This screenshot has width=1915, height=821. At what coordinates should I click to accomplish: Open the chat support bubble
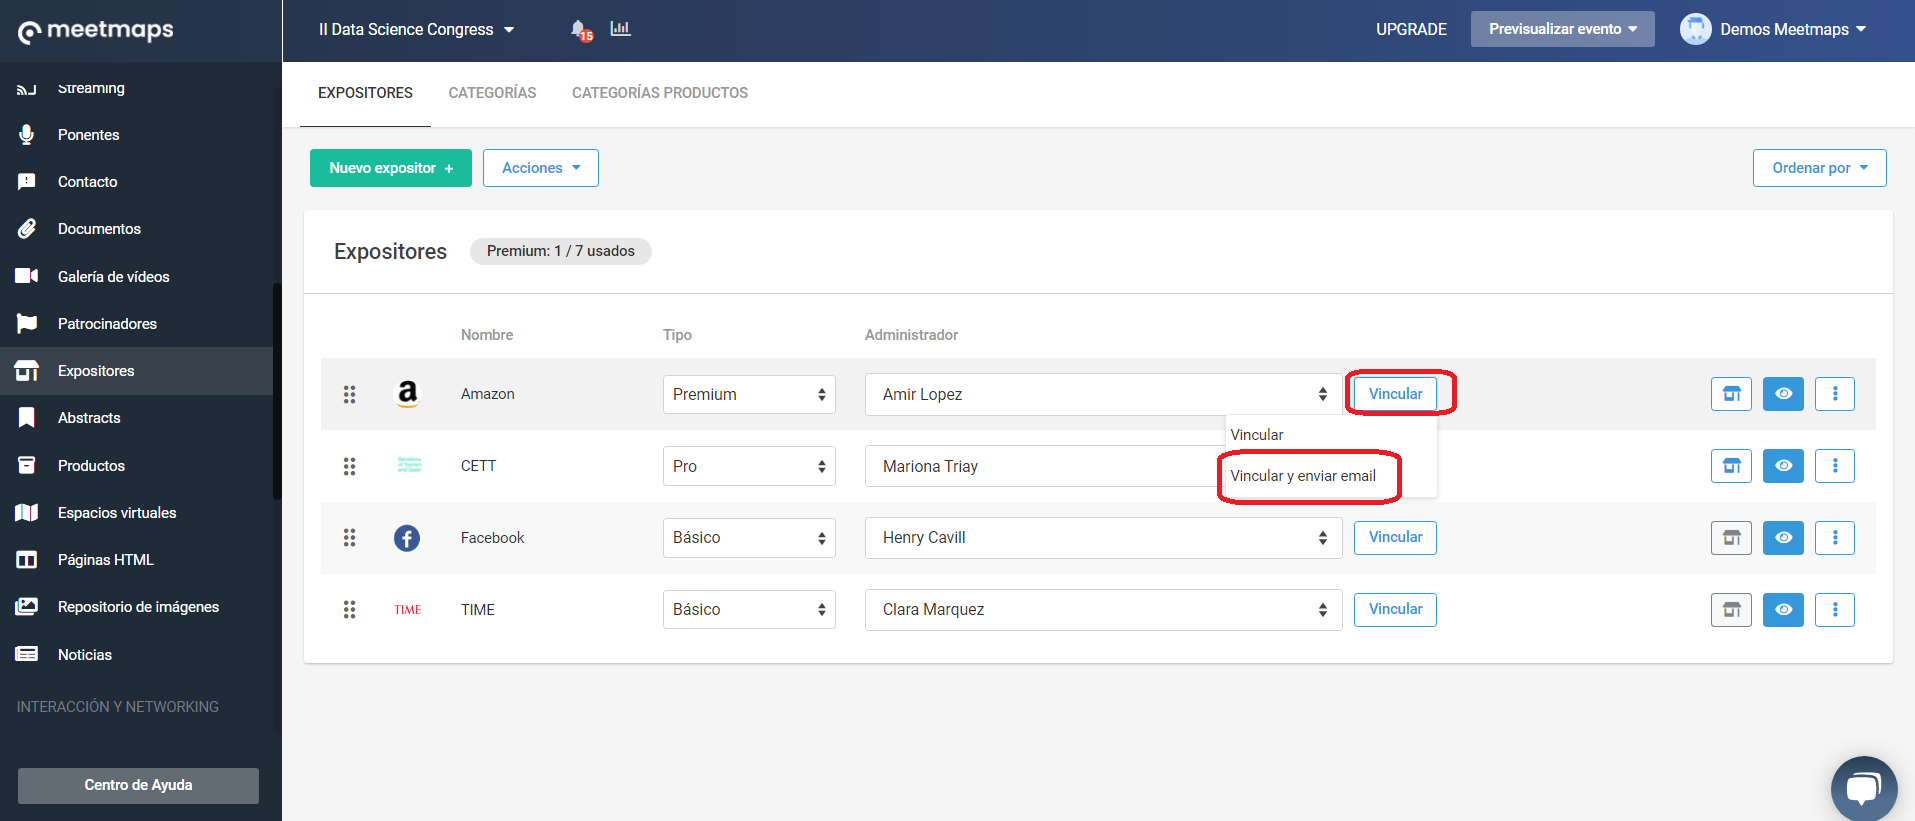[x=1864, y=789]
